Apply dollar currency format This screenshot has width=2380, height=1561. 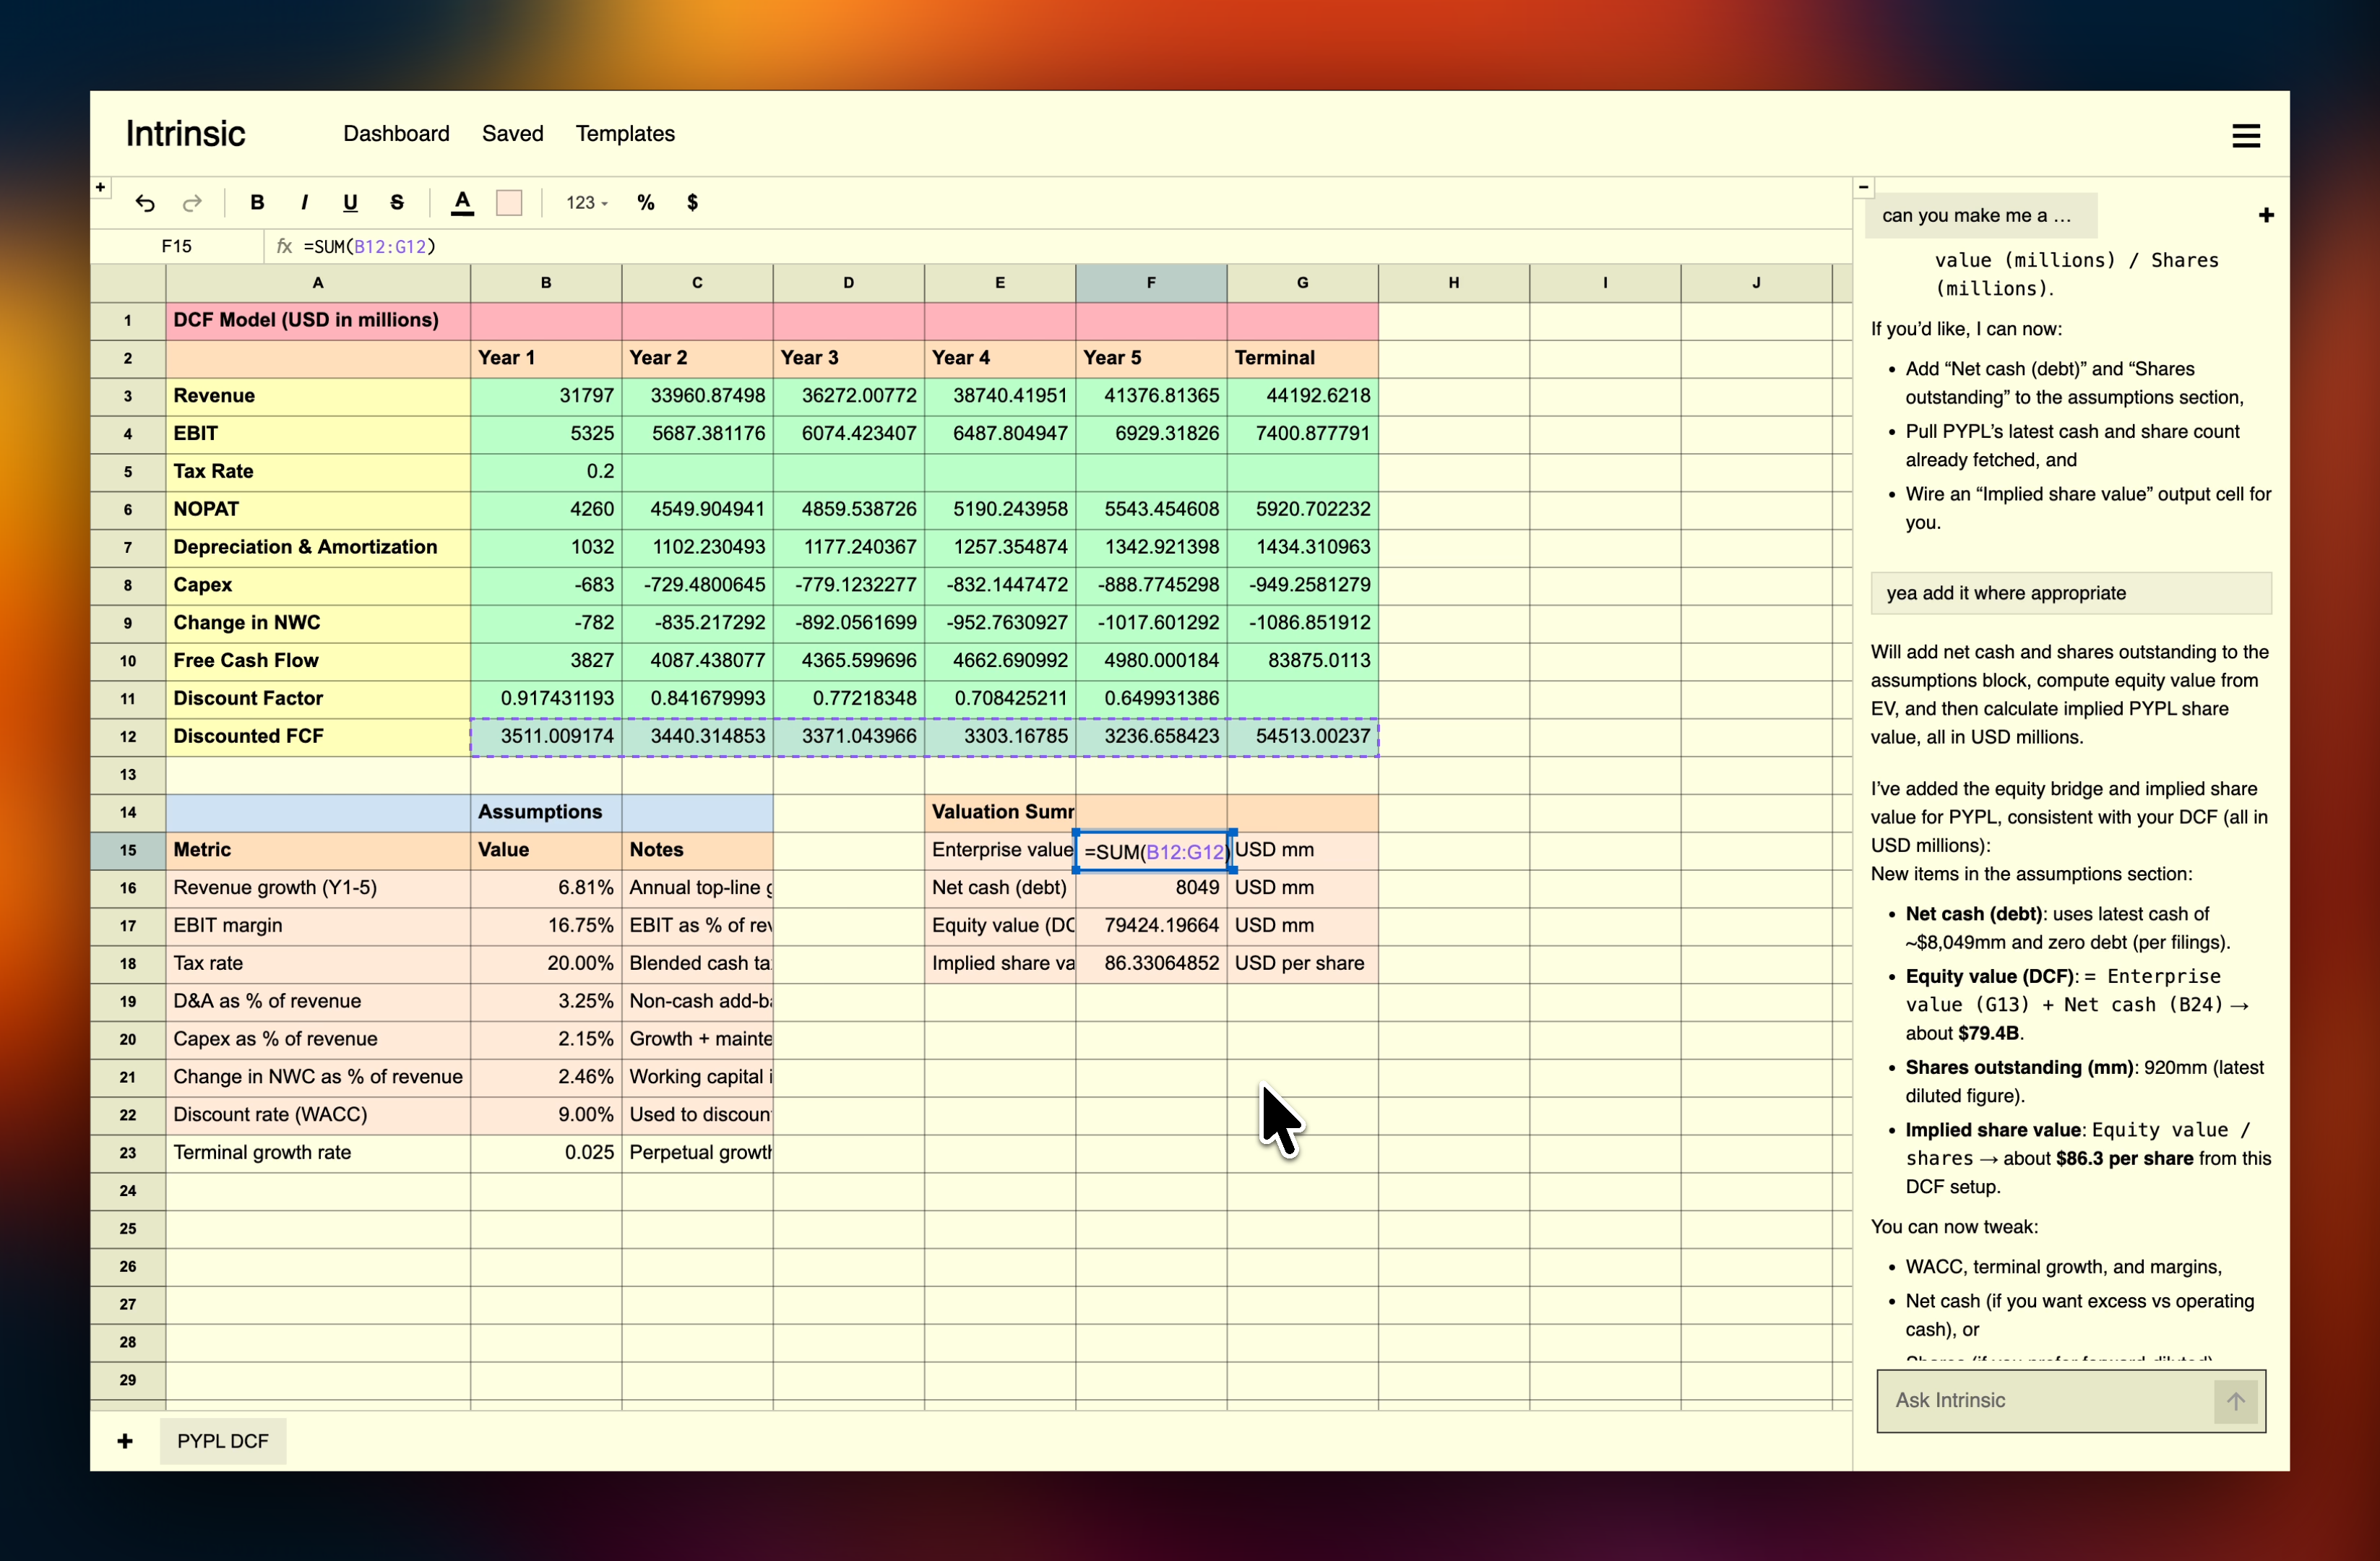[x=692, y=203]
